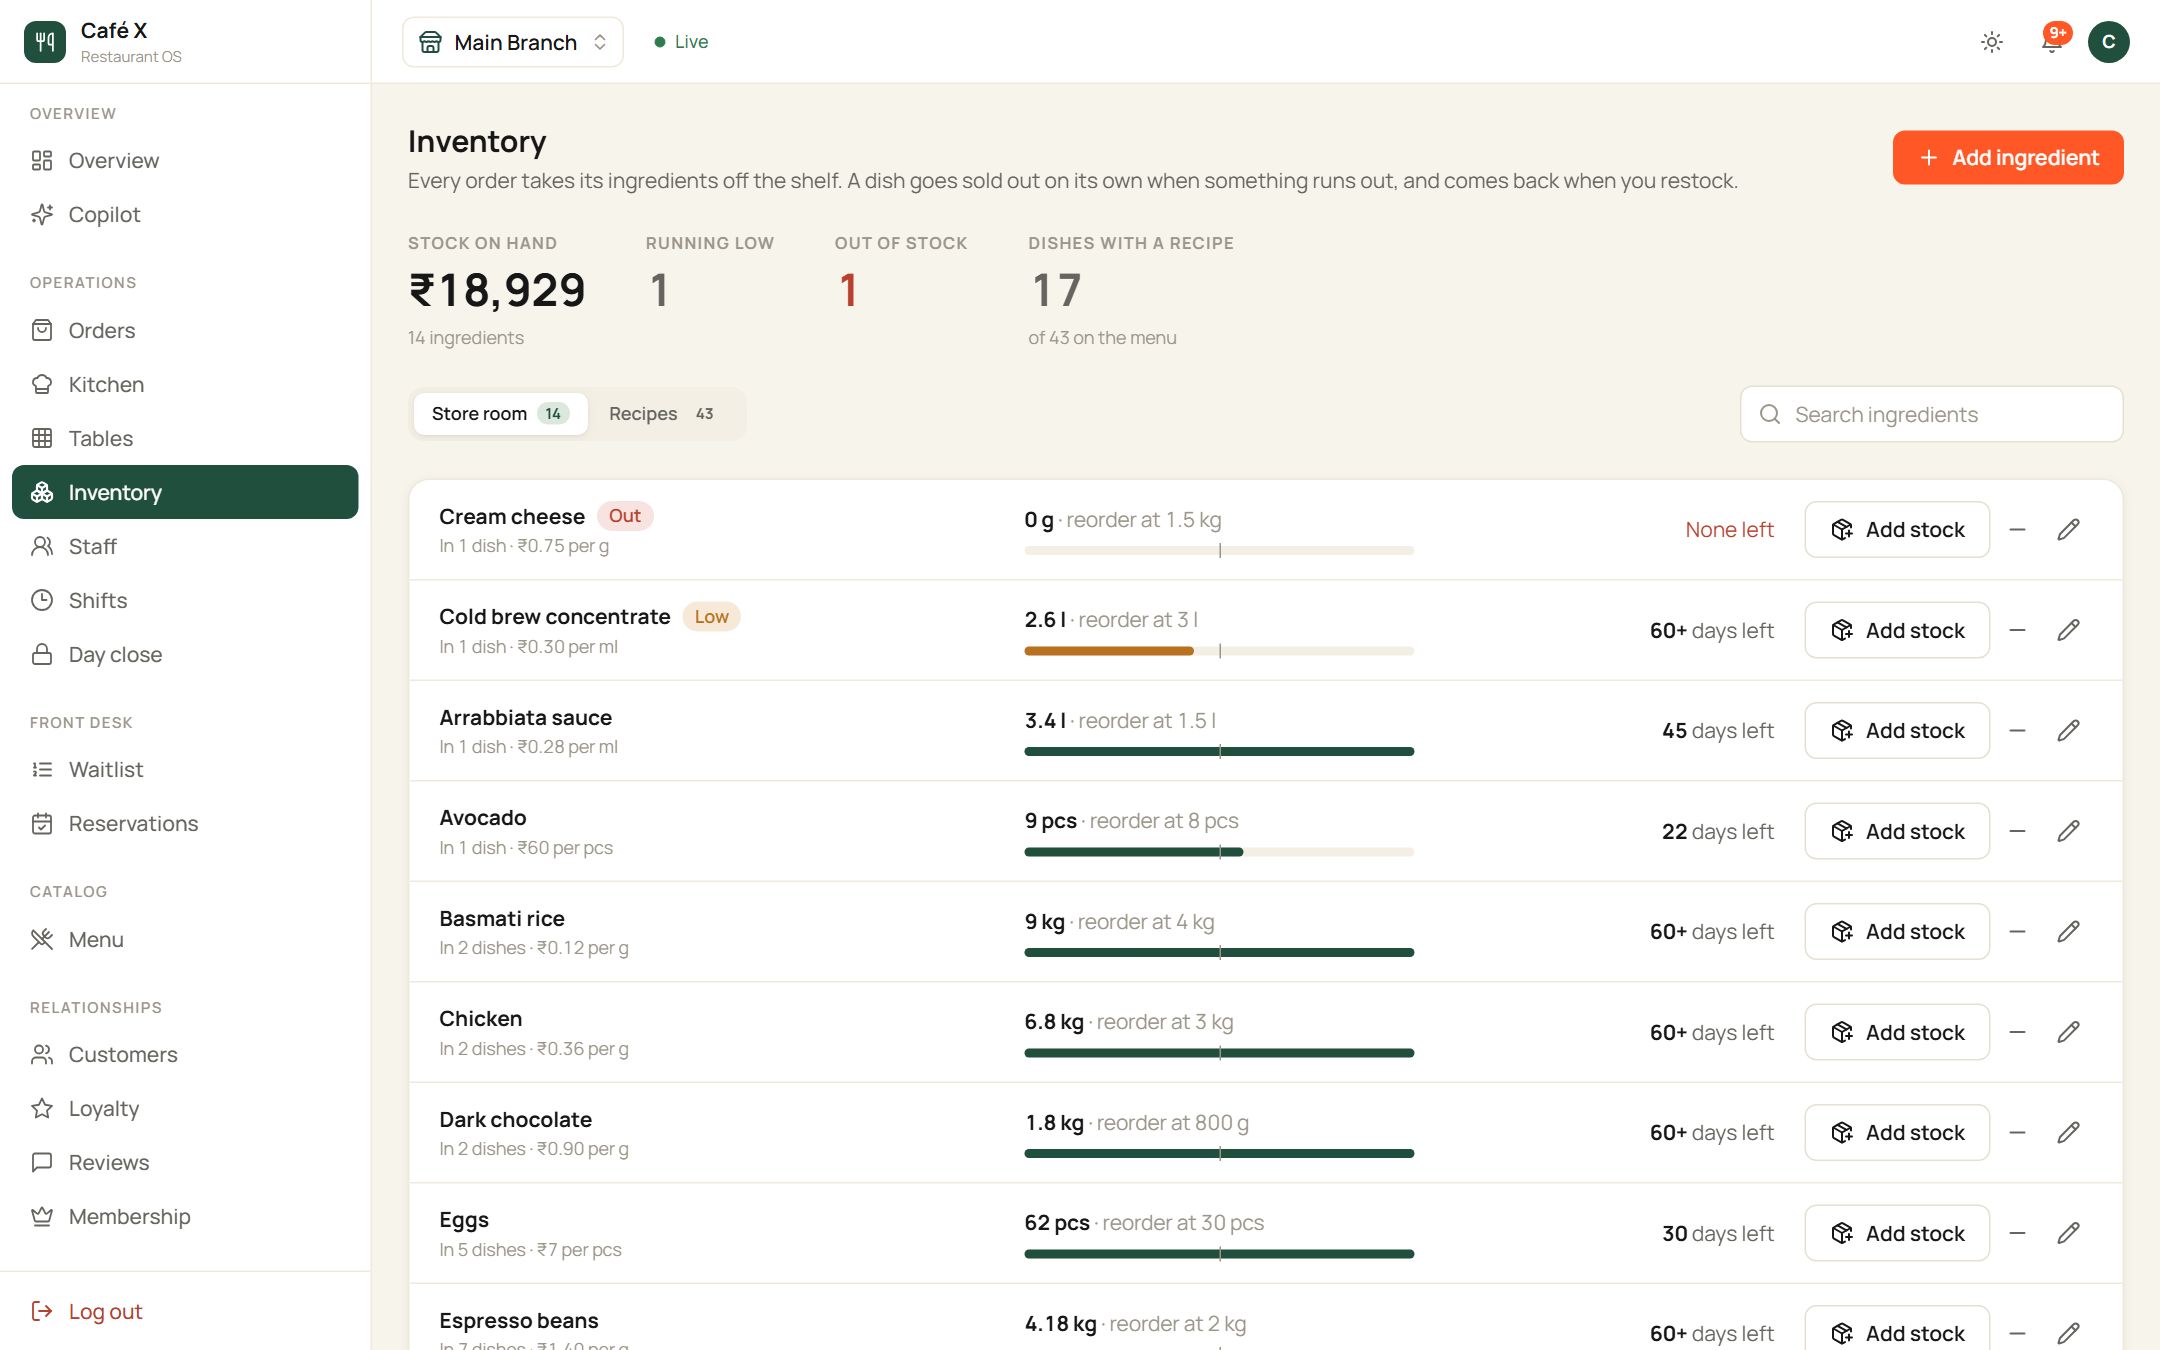Click the Cold brew concentrate stock level bar
The height and width of the screenshot is (1350, 2160).
(x=1219, y=651)
